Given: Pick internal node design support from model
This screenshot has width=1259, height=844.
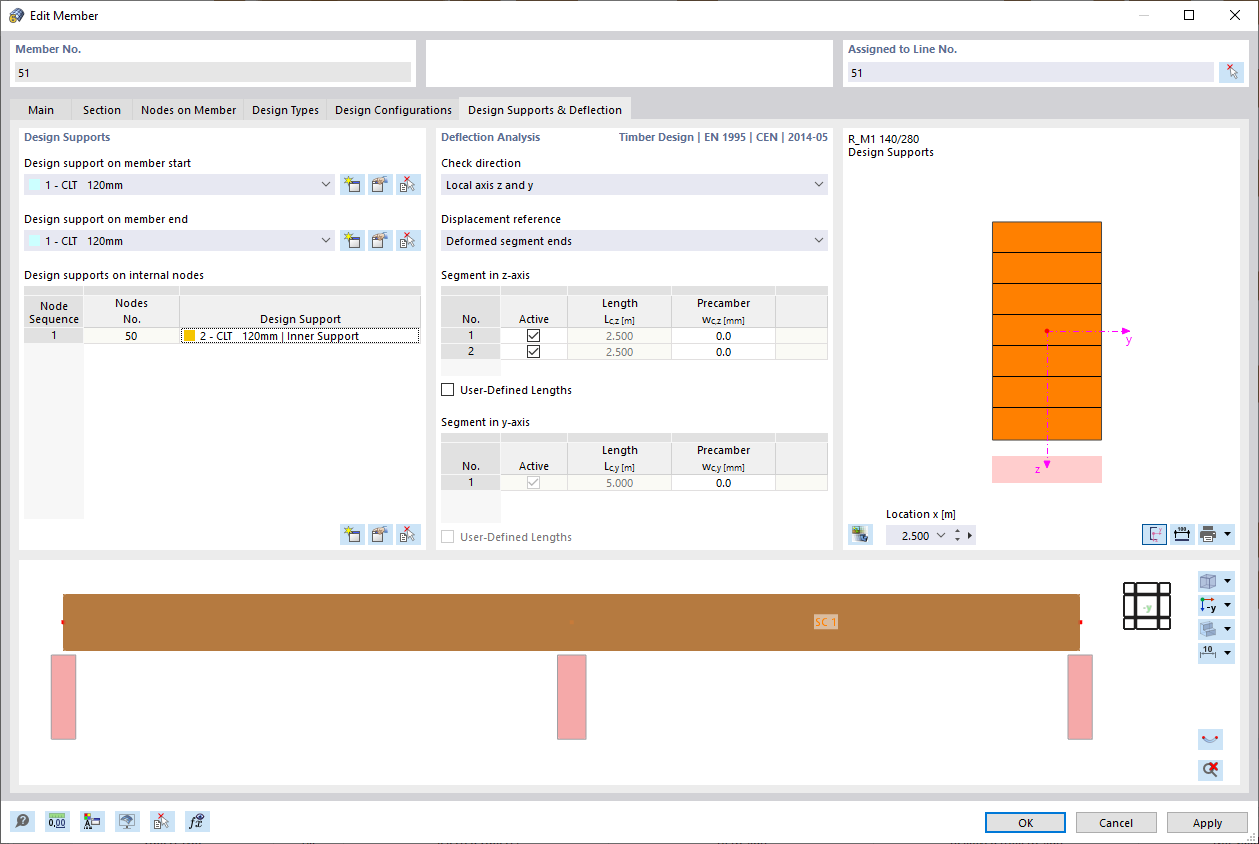Looking at the screenshot, I should click(408, 534).
